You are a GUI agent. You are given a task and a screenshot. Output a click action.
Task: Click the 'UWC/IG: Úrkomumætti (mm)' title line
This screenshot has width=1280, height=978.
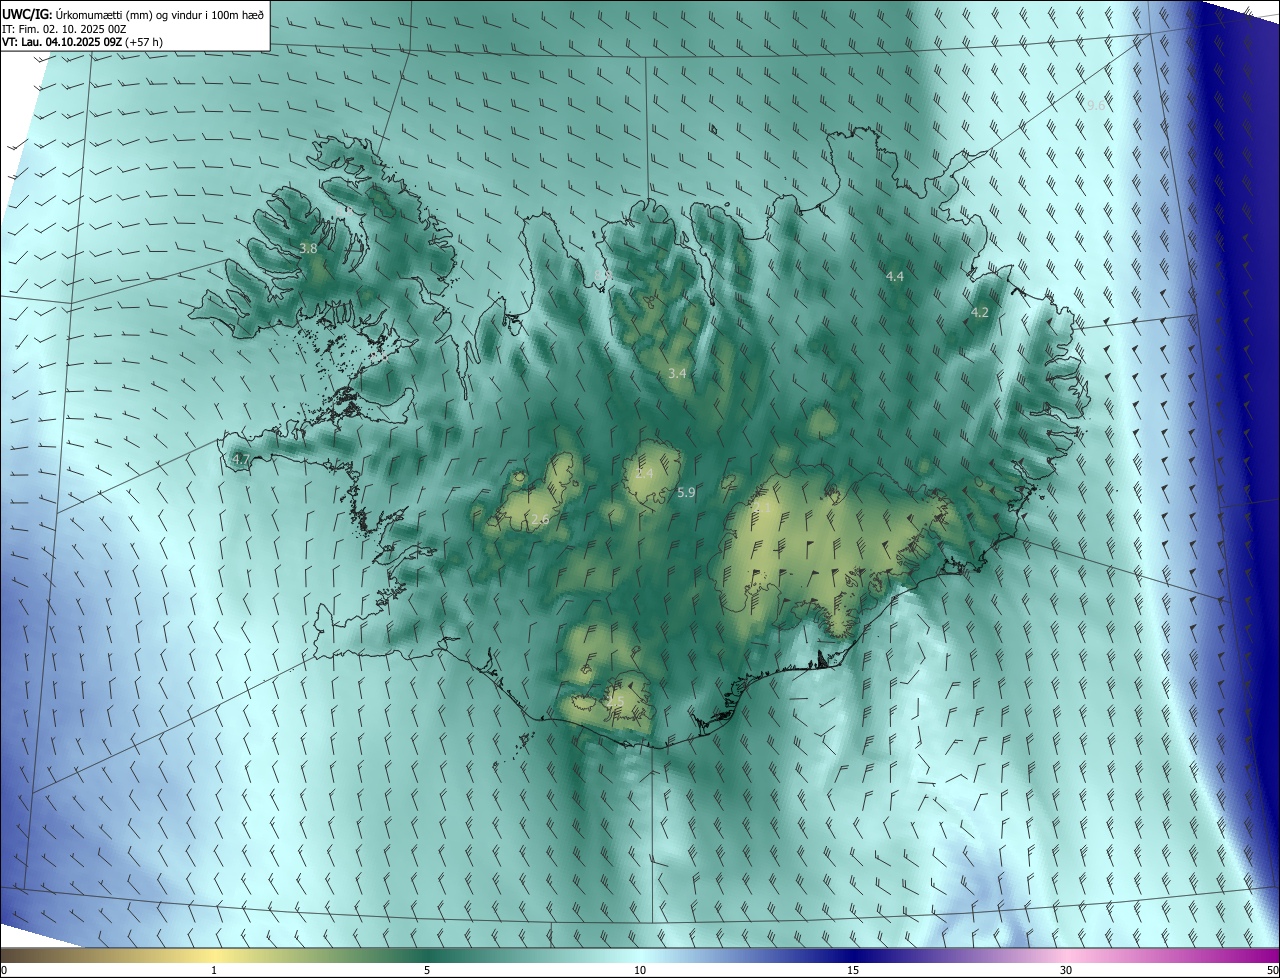point(133,13)
